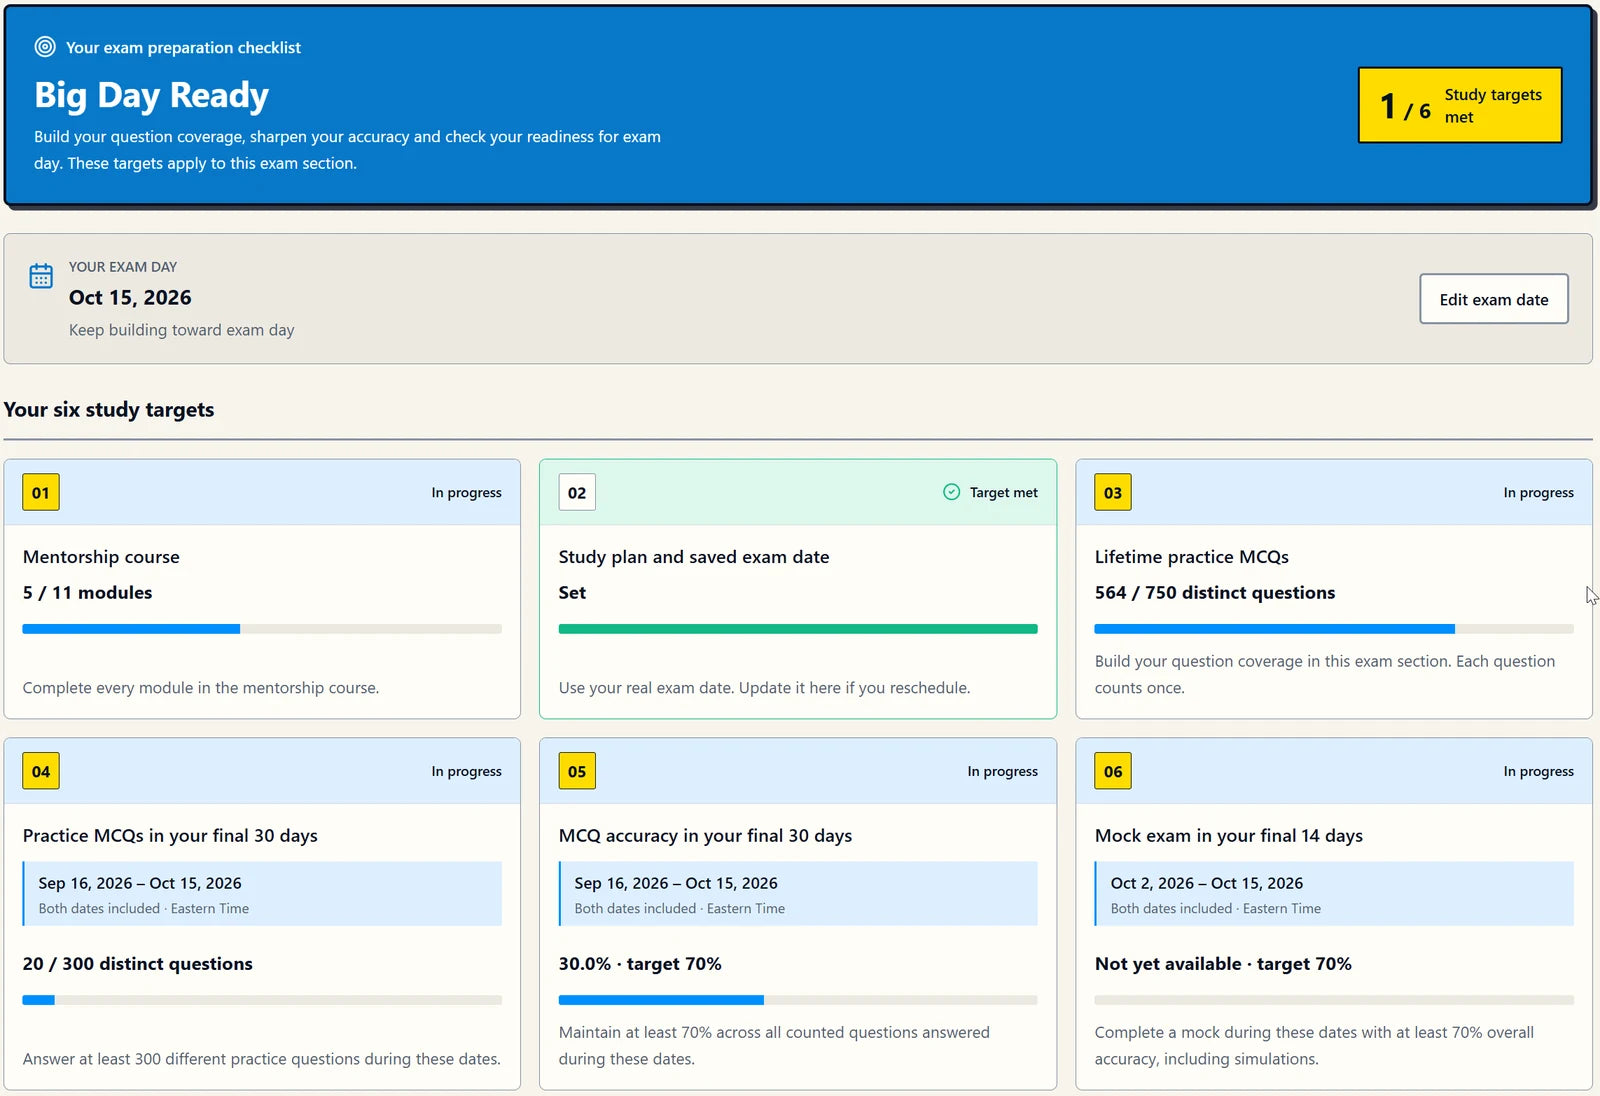Click the Lifetime practice MCQs progress bar
Viewport: 1600px width, 1096px height.
coord(1334,629)
